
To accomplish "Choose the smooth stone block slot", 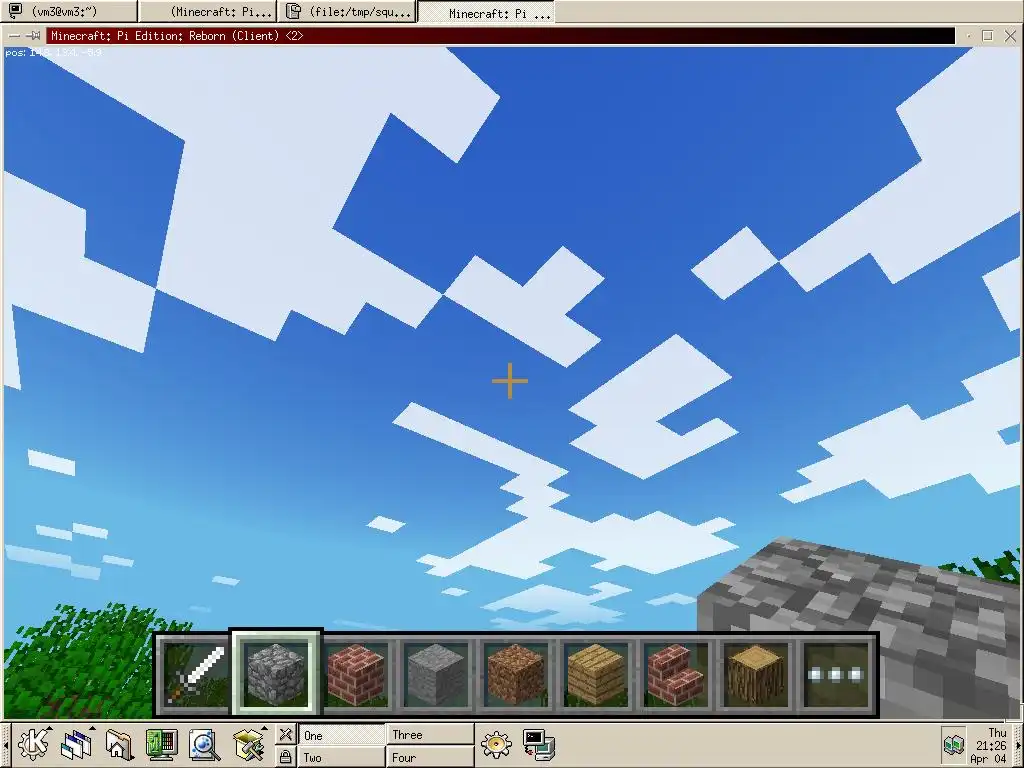I will tap(436, 674).
